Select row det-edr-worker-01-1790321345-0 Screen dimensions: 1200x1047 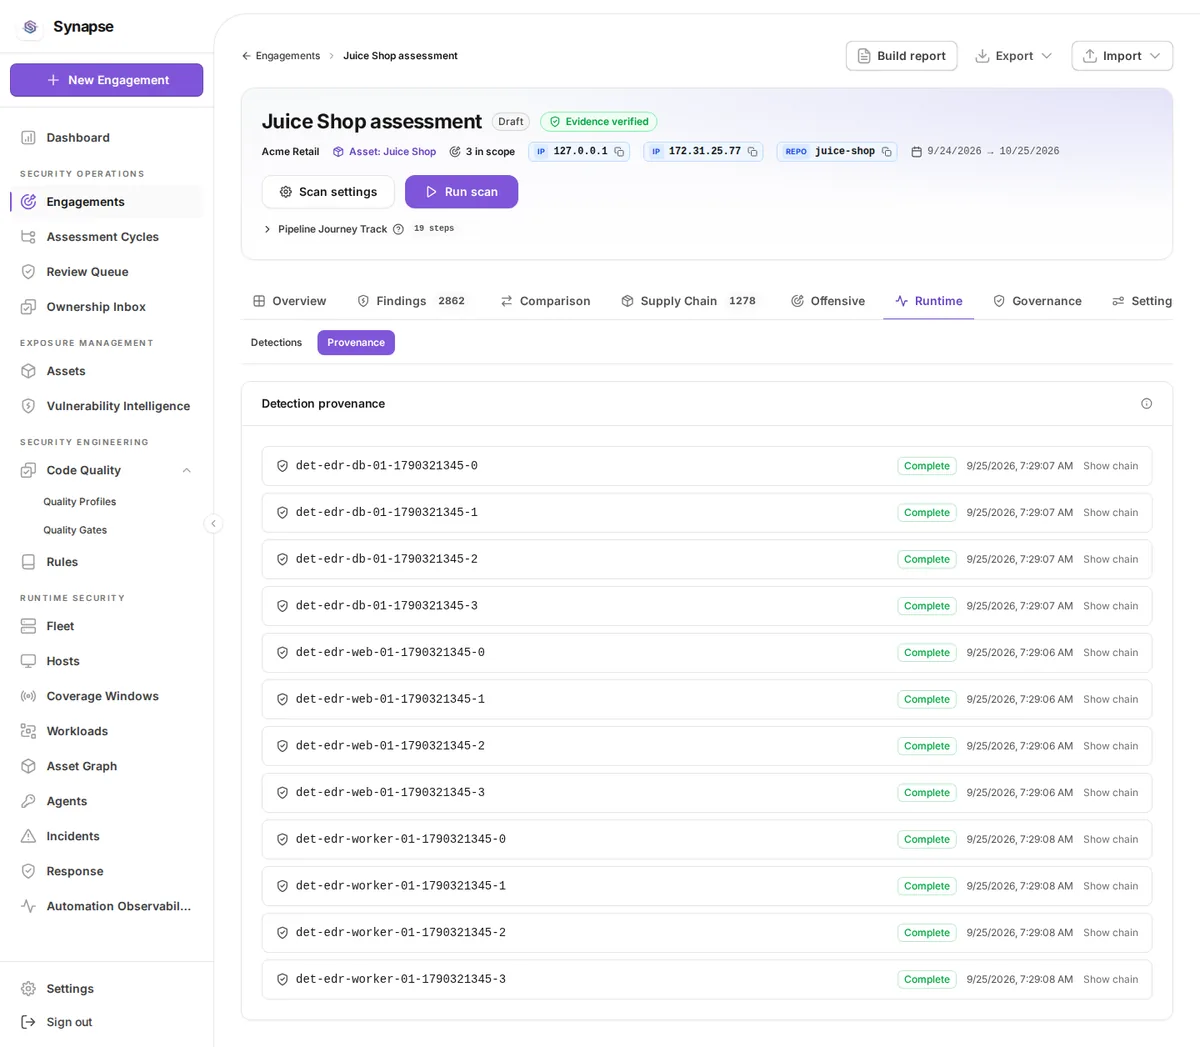706,840
